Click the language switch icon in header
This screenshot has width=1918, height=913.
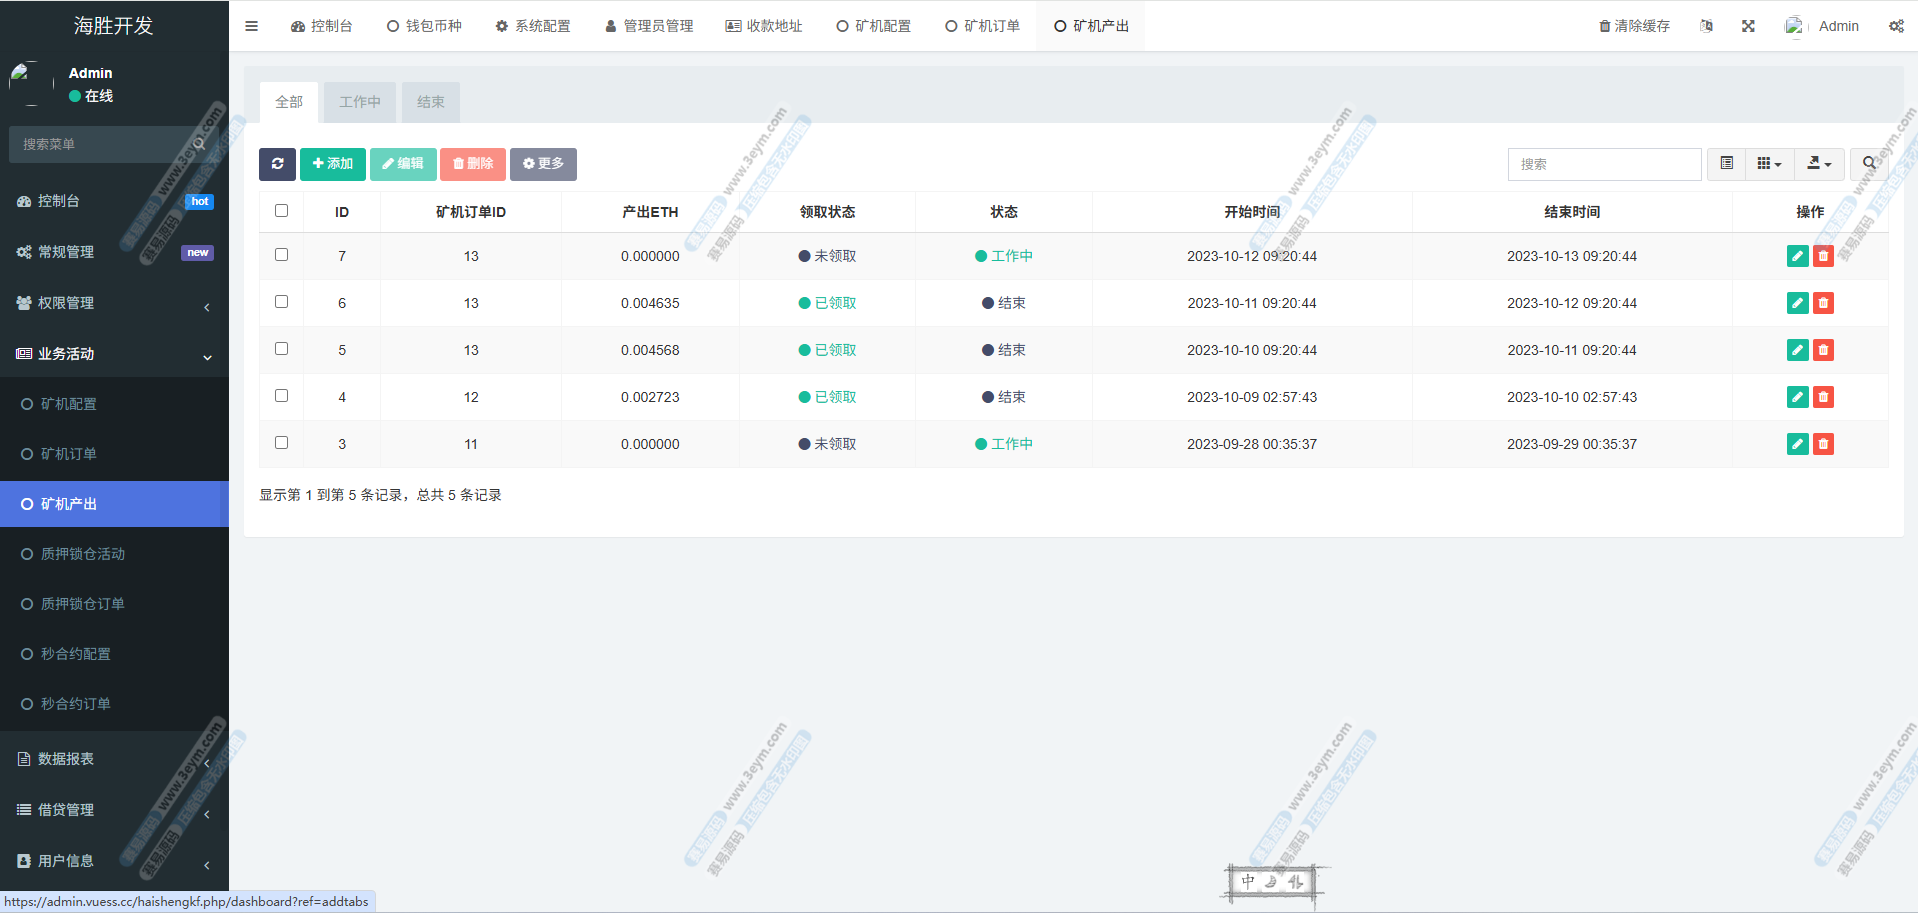click(1706, 26)
